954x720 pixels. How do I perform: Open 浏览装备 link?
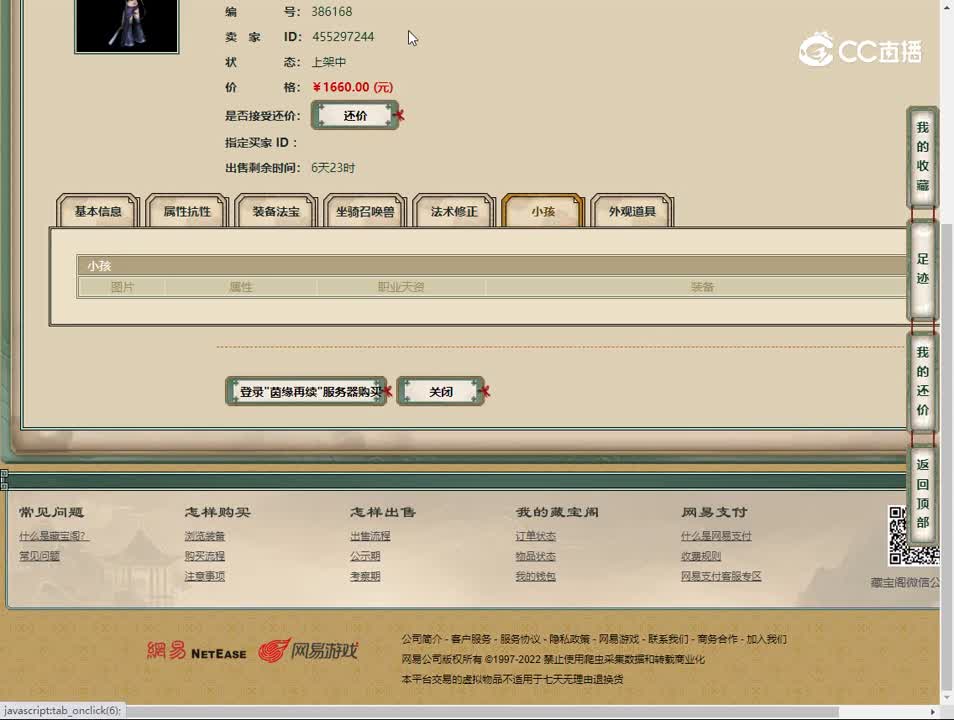(205, 536)
